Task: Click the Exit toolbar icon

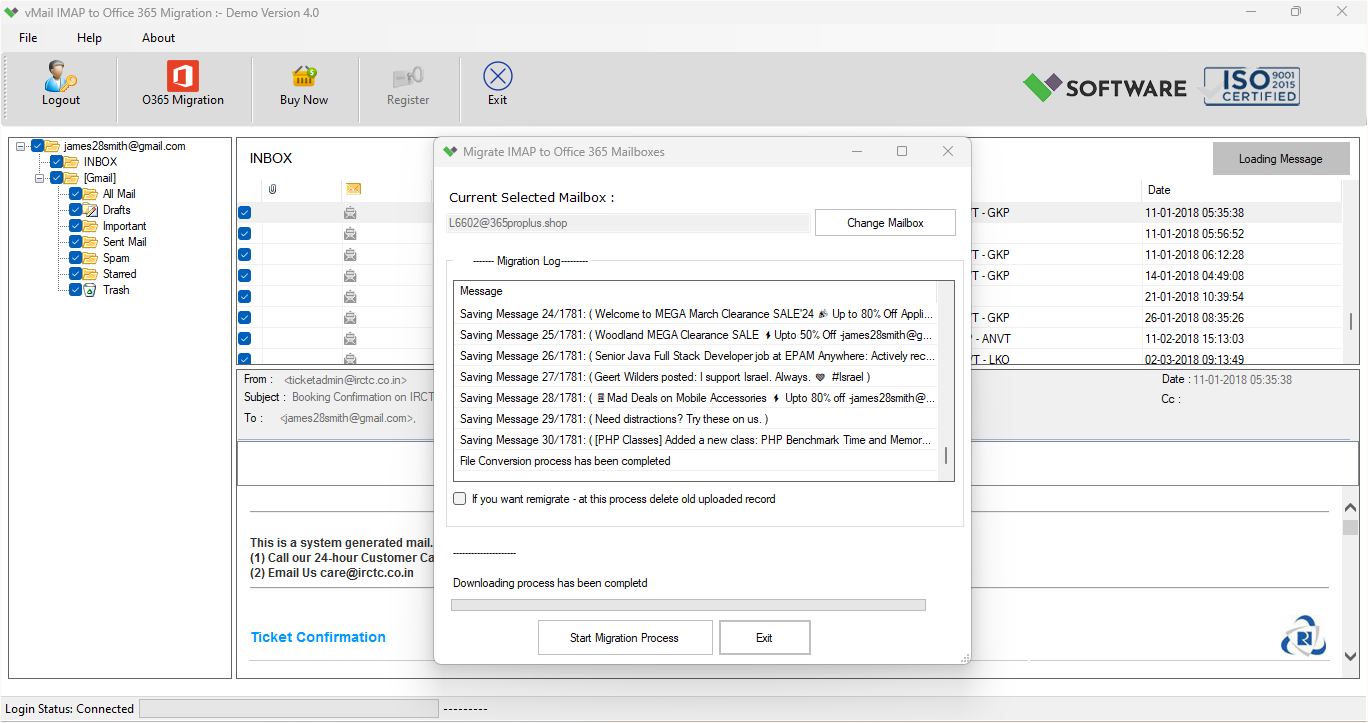Action: click(497, 76)
